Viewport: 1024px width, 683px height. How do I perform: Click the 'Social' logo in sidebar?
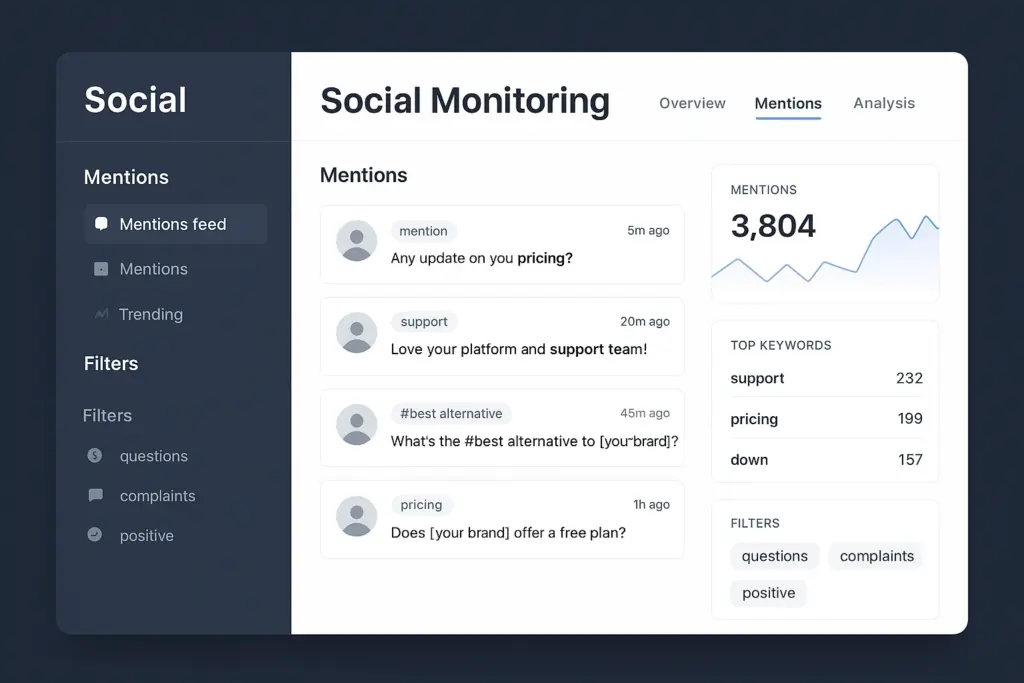pos(135,100)
